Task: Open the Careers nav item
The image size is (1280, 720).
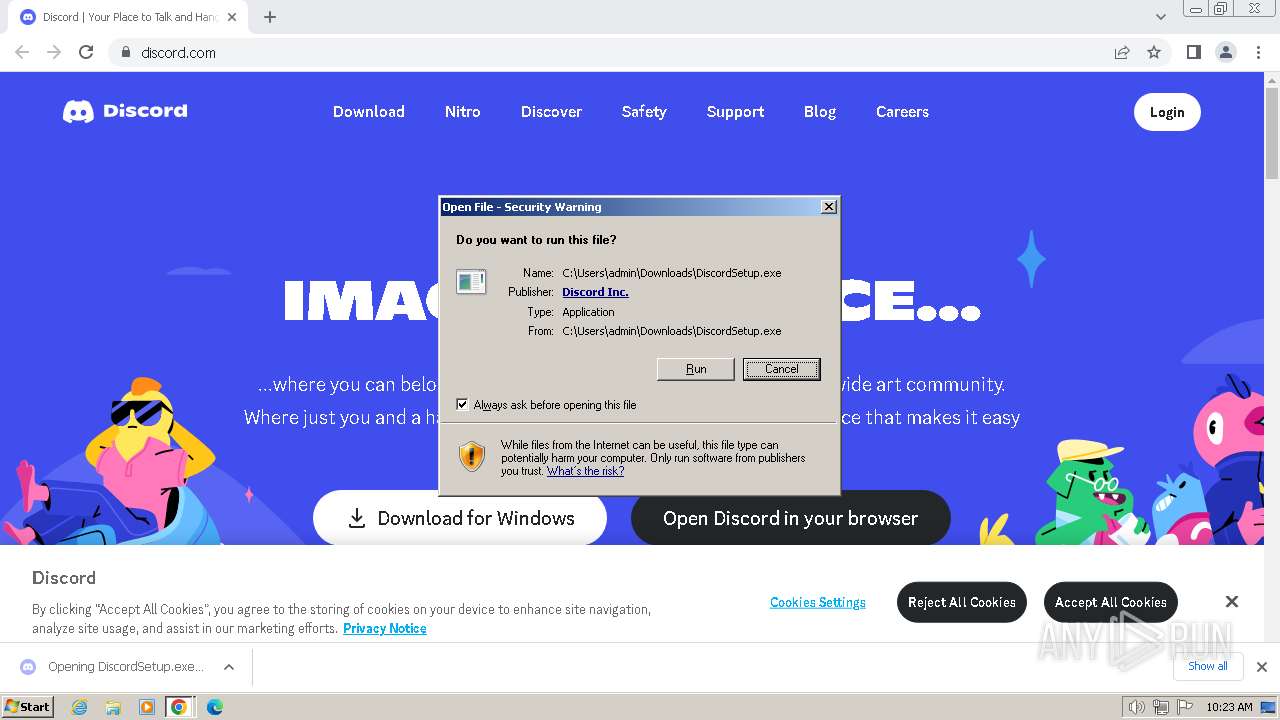Action: [903, 112]
